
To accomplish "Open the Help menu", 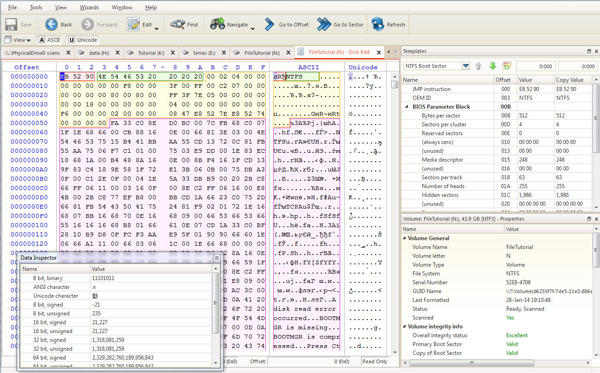I will pos(151,7).
